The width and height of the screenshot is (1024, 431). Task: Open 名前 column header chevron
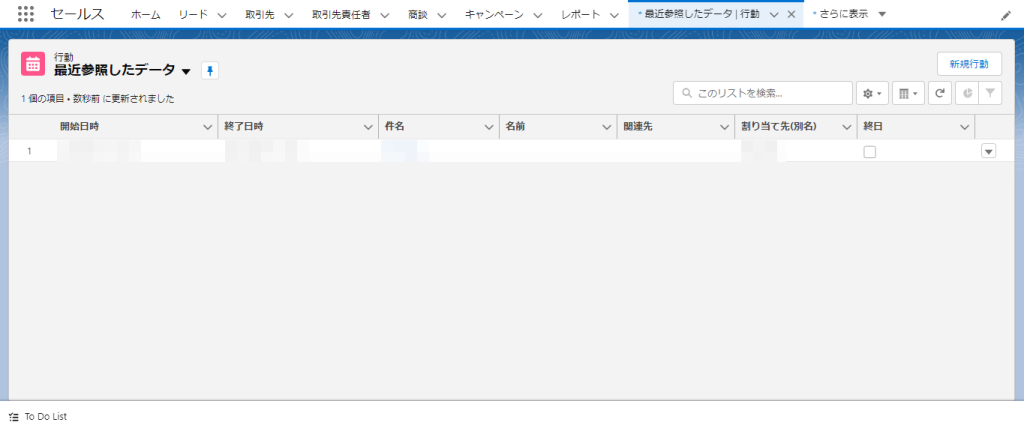[x=607, y=127]
